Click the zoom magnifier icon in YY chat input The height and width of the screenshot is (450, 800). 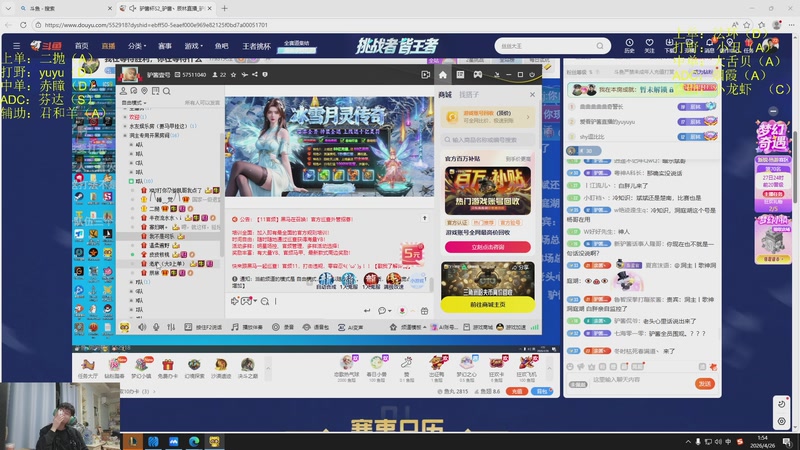[265, 302]
